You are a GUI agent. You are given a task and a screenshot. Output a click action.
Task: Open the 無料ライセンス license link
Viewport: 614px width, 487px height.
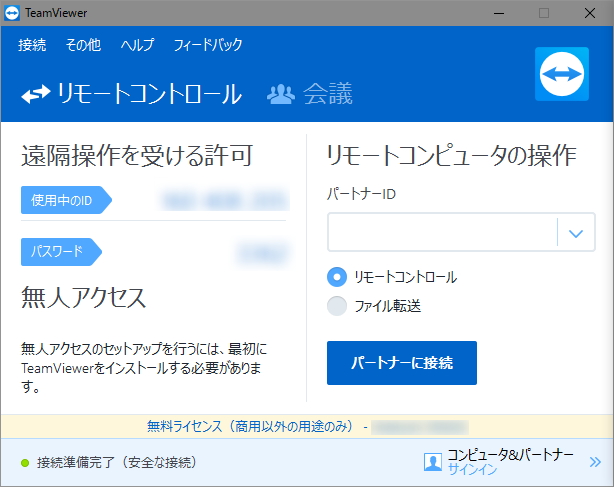pos(251,426)
